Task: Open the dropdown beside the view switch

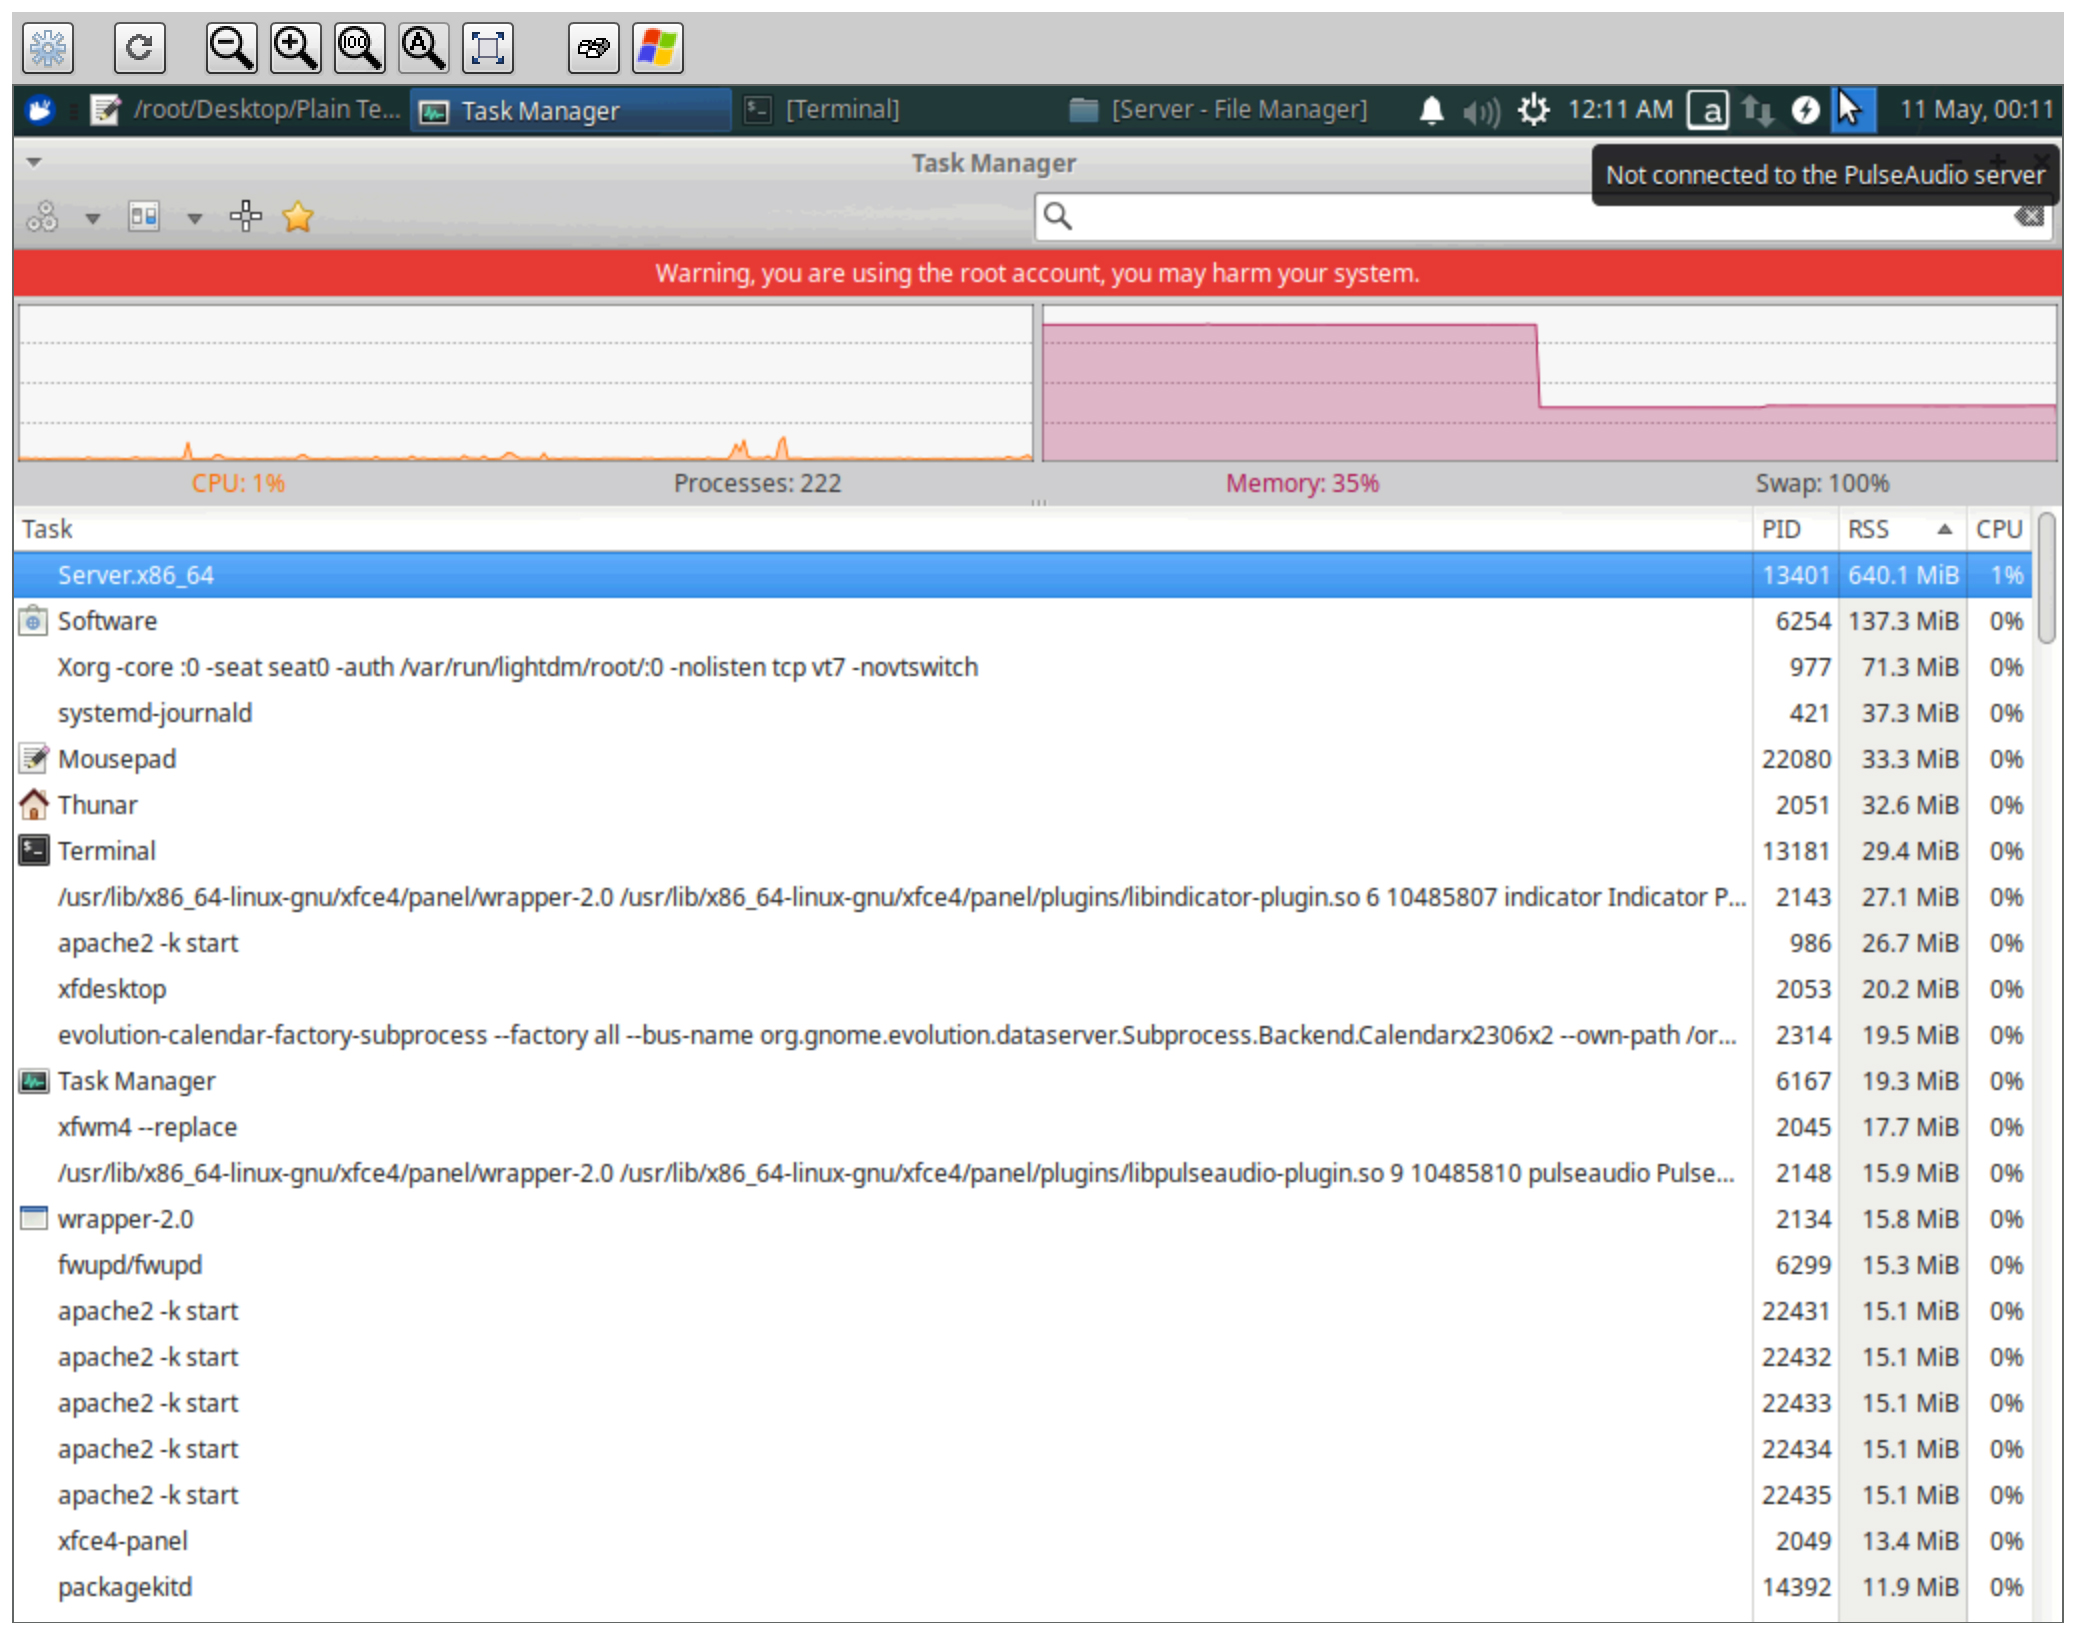Action: [x=193, y=216]
